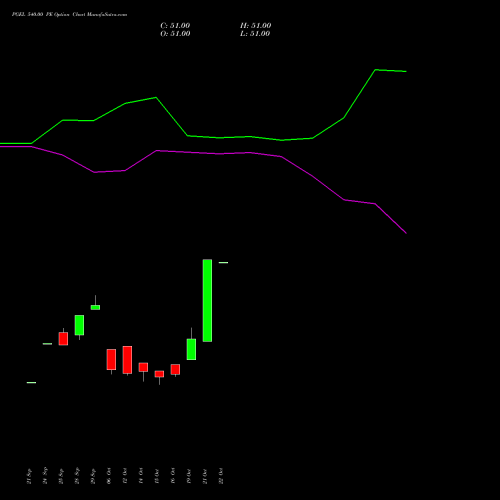500x500 pixels.
Task: Click the flat dash candle for 21 Sep
Action: click(x=31, y=383)
